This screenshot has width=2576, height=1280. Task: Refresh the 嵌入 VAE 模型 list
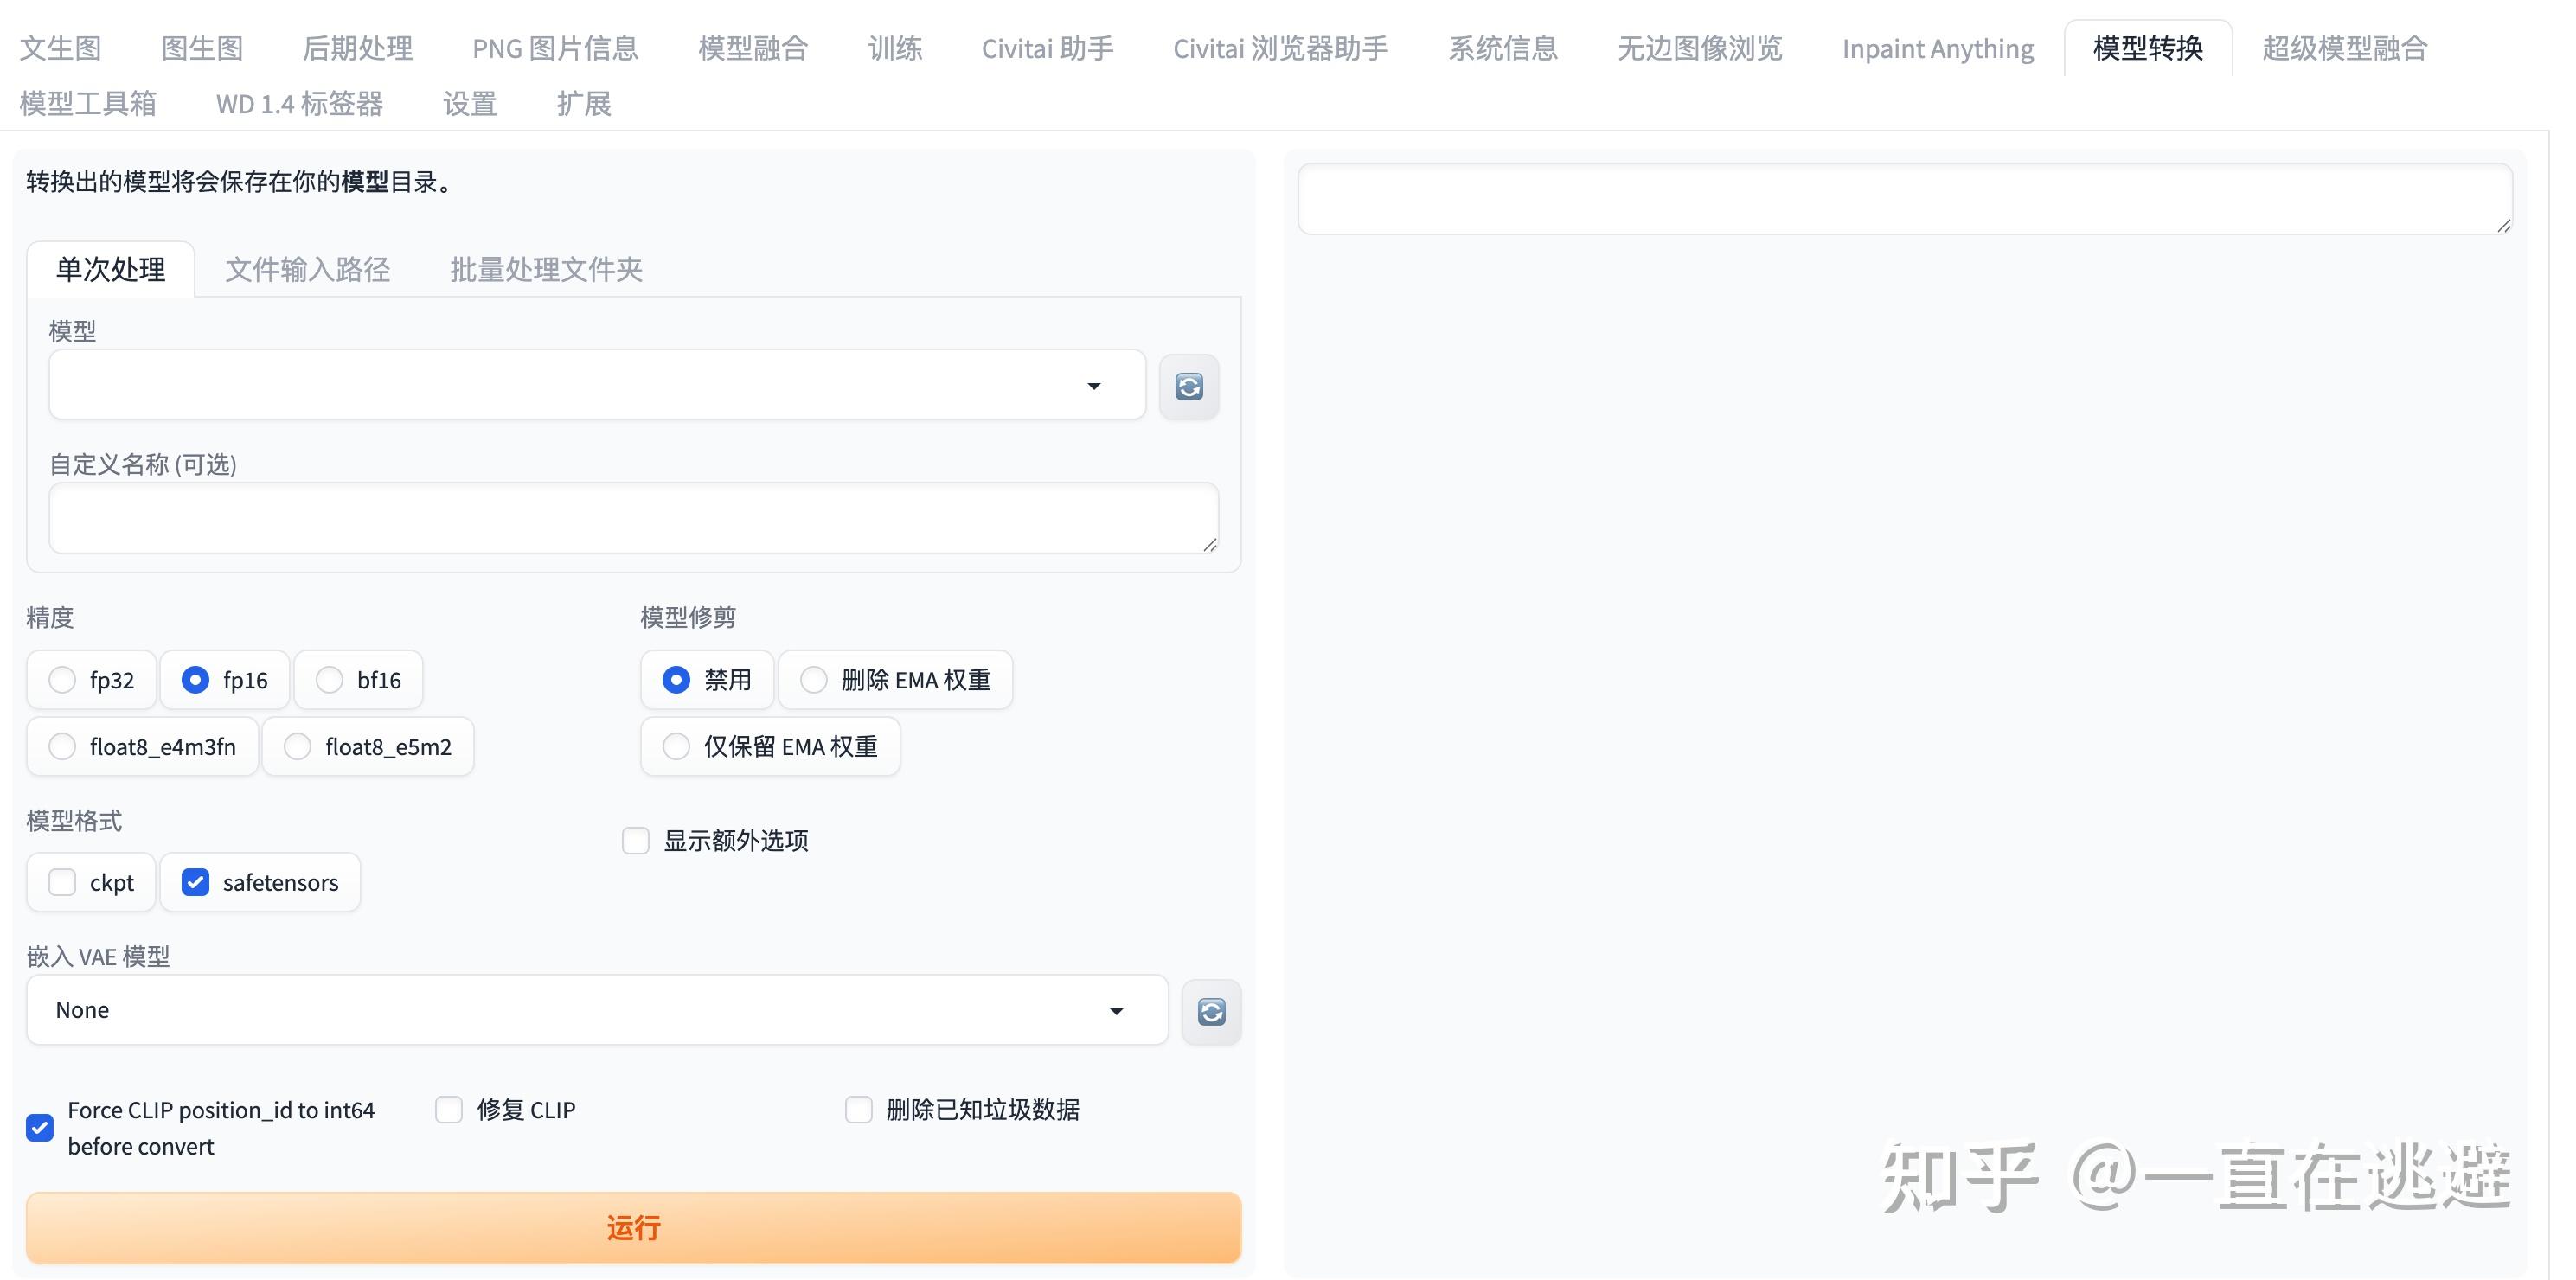point(1210,1011)
